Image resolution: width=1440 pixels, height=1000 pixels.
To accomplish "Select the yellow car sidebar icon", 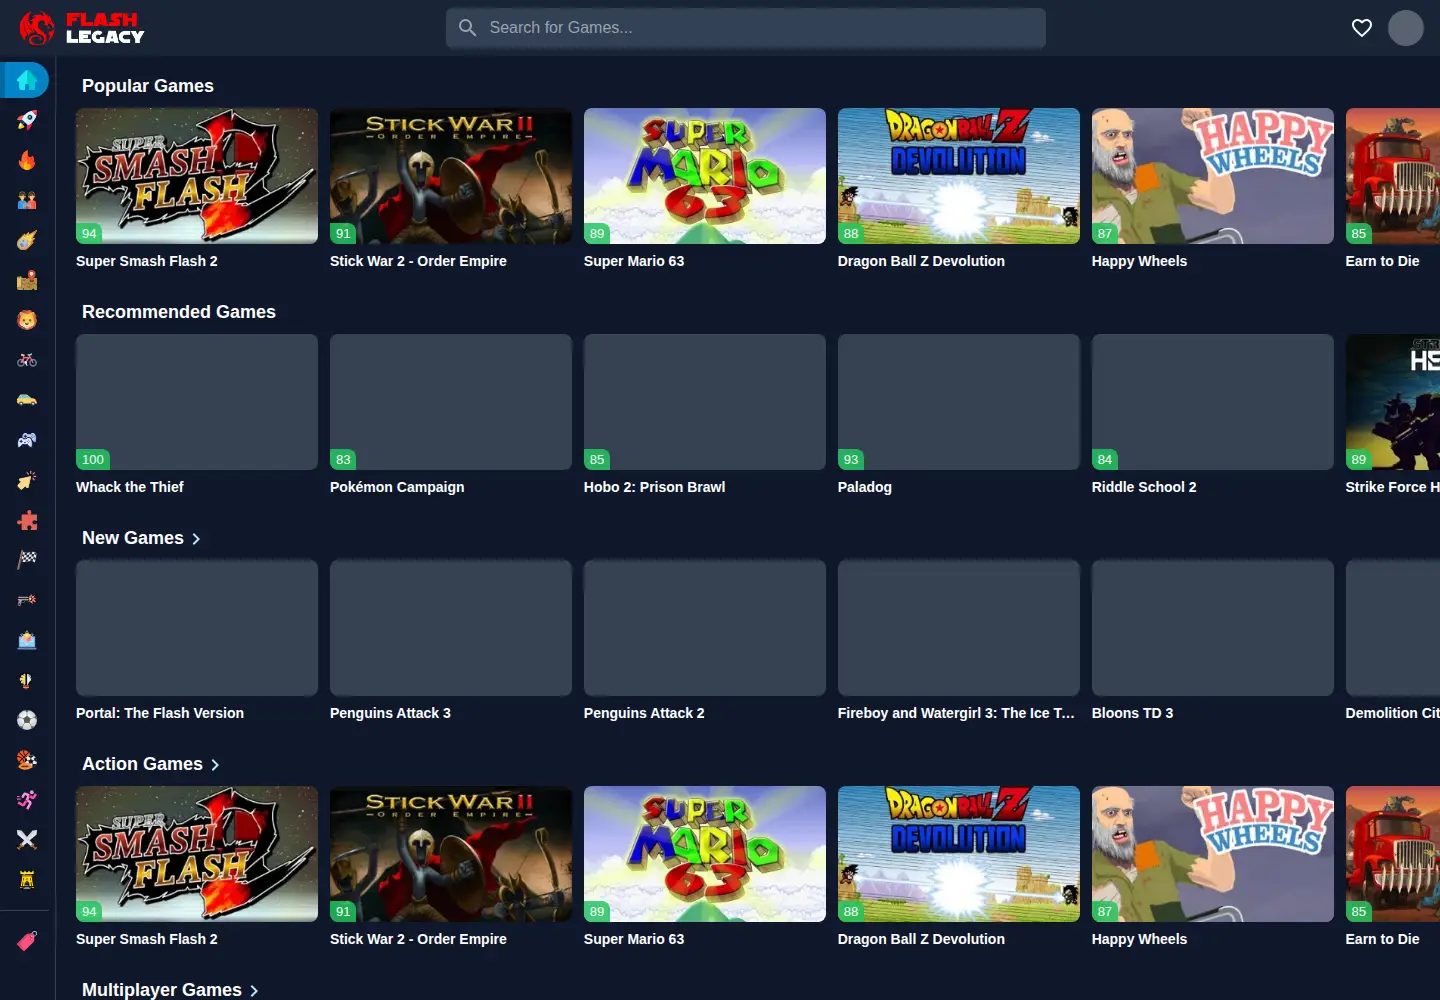I will (27, 400).
